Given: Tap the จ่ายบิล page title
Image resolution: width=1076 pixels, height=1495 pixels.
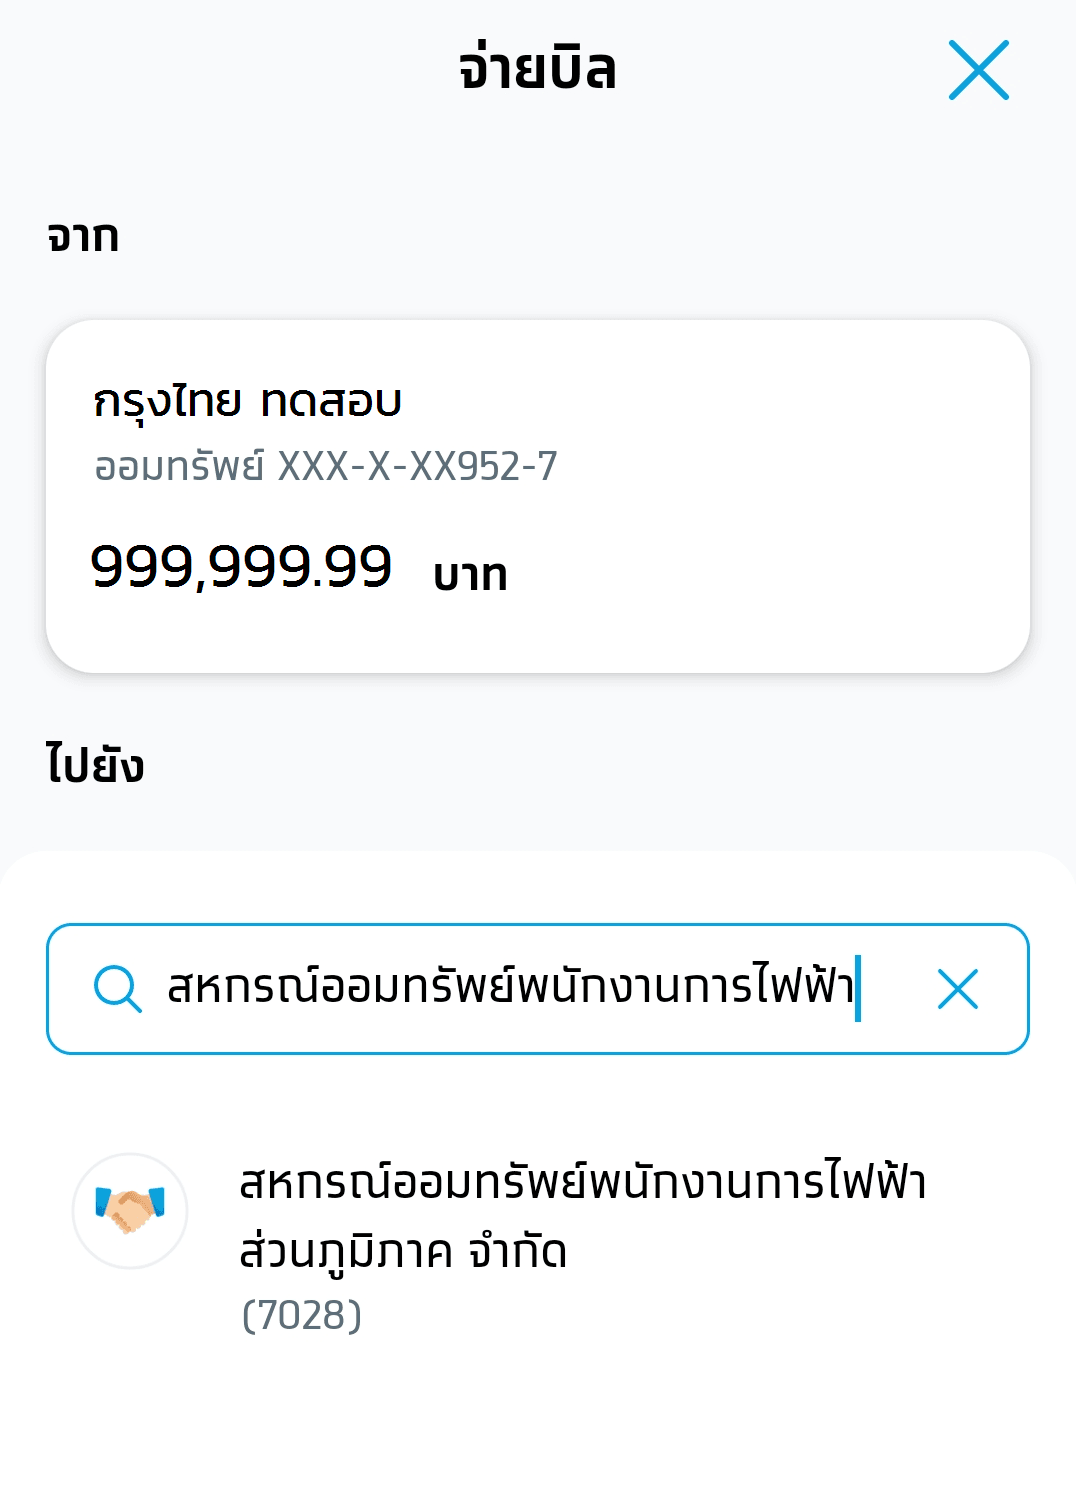Looking at the screenshot, I should click(x=537, y=70).
